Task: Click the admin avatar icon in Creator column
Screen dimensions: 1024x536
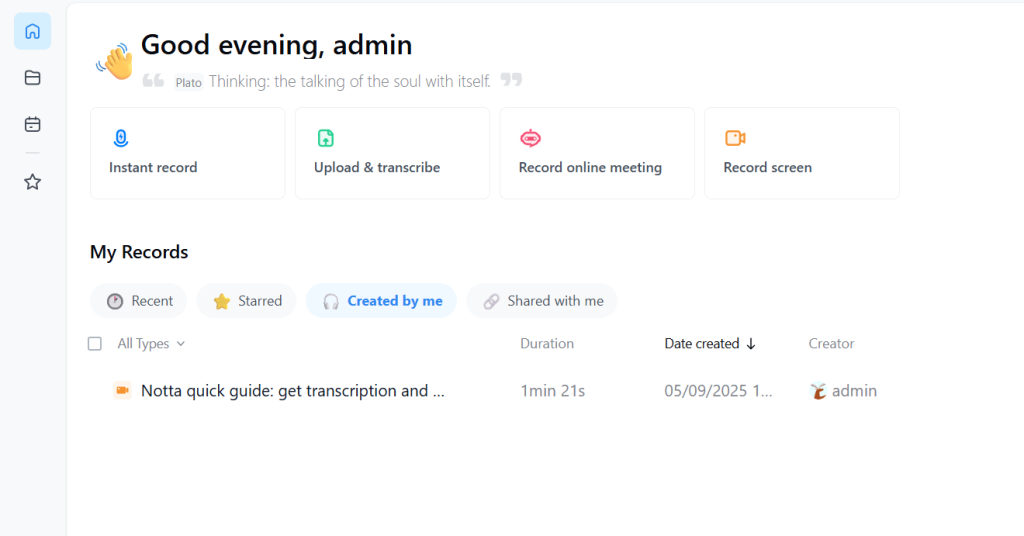Action: [x=818, y=391]
